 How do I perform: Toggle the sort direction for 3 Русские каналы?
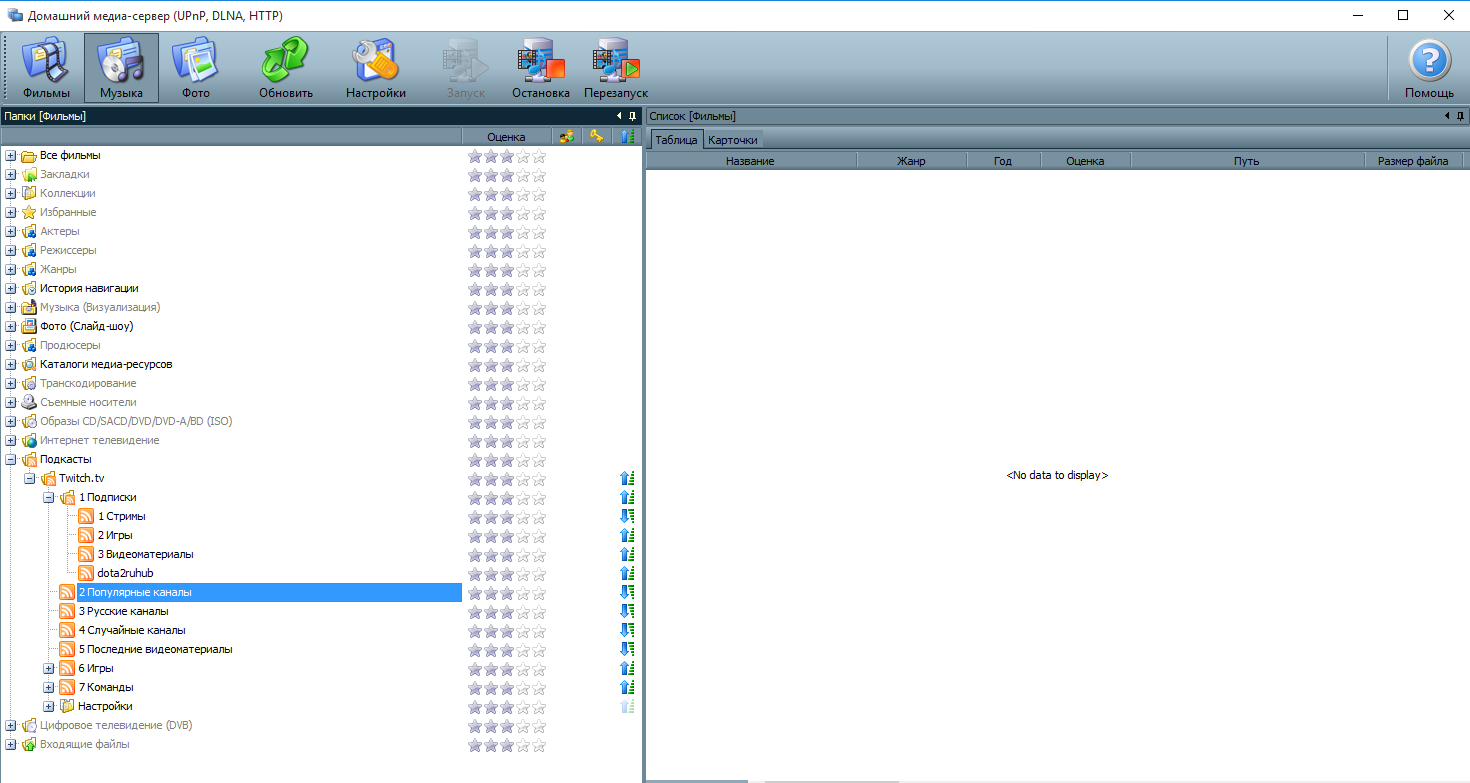(627, 612)
